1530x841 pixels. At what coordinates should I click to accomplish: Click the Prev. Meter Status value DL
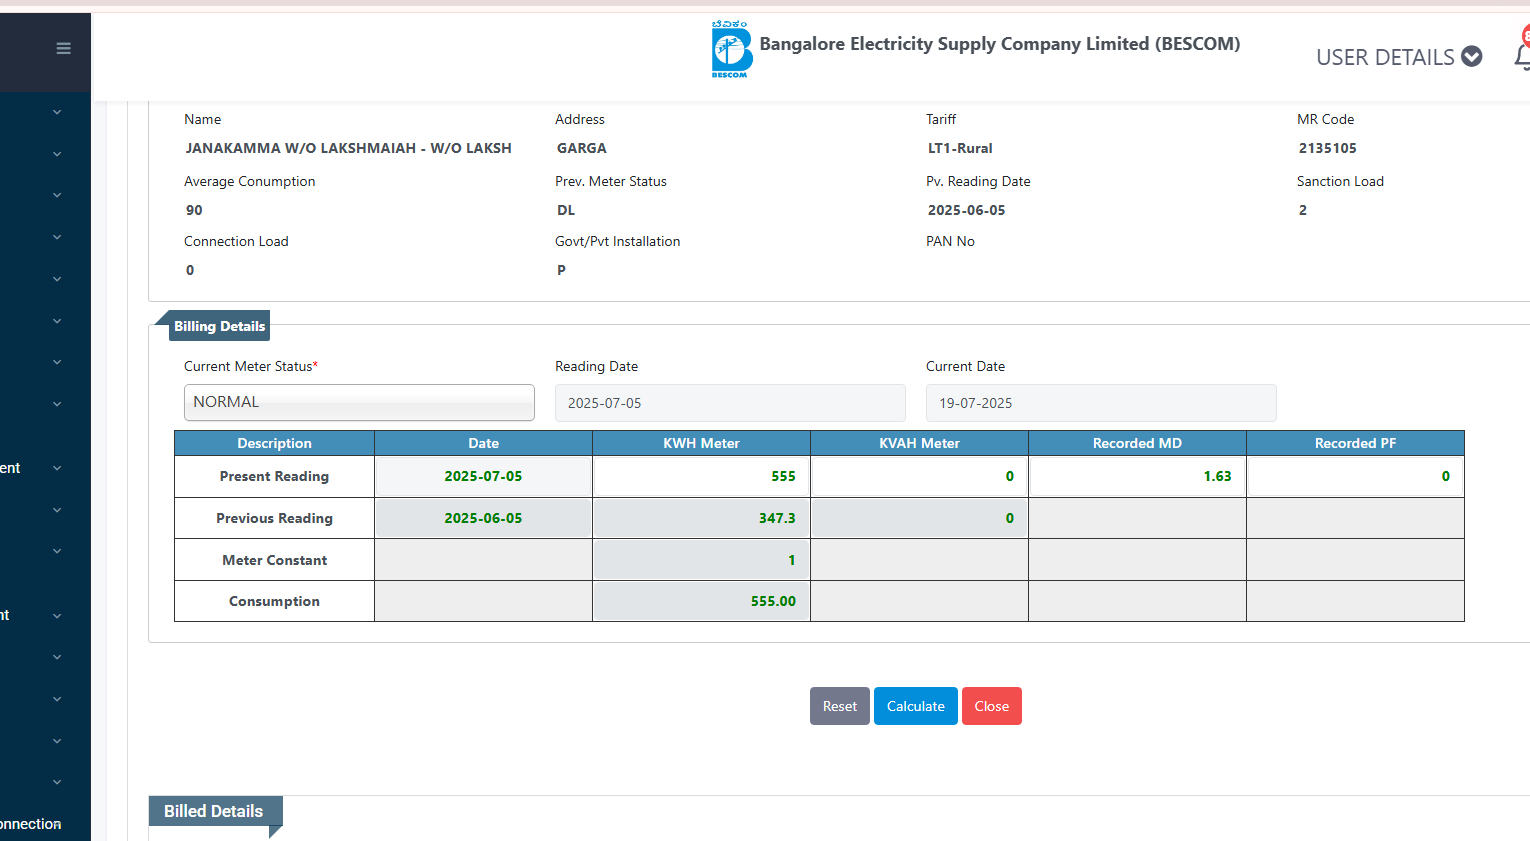(566, 210)
